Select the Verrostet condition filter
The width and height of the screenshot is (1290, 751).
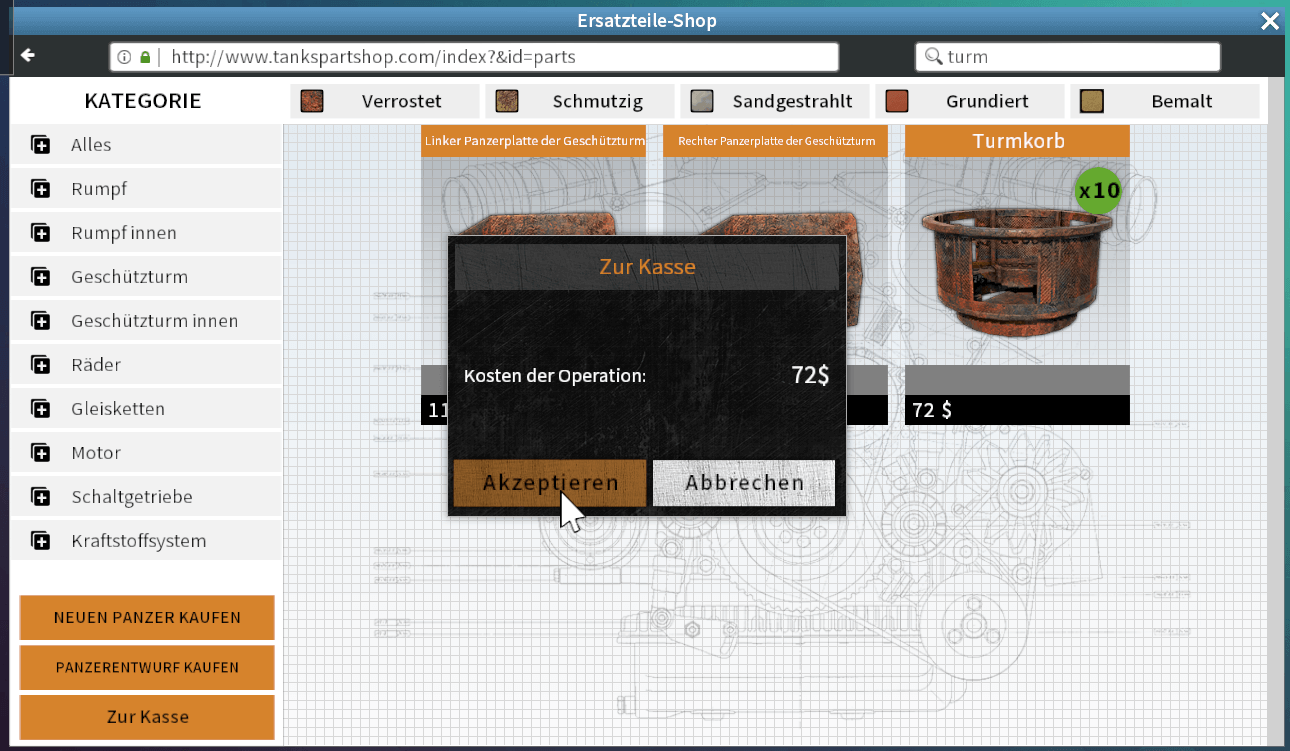tap(382, 101)
